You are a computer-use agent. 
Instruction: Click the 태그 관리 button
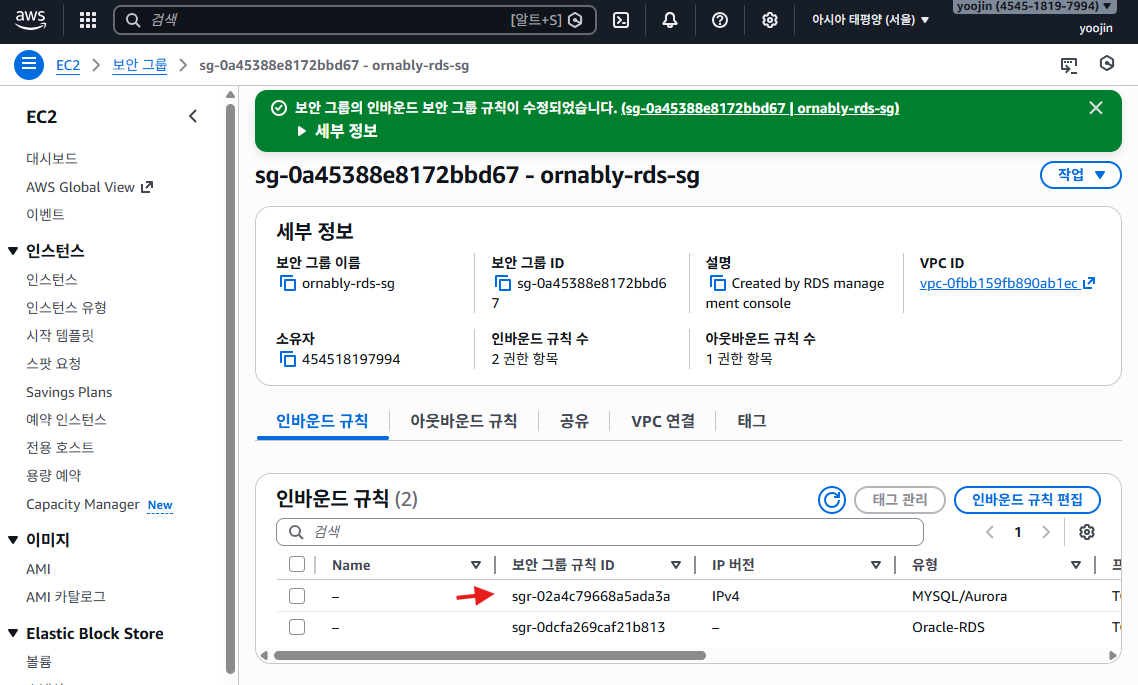900,500
